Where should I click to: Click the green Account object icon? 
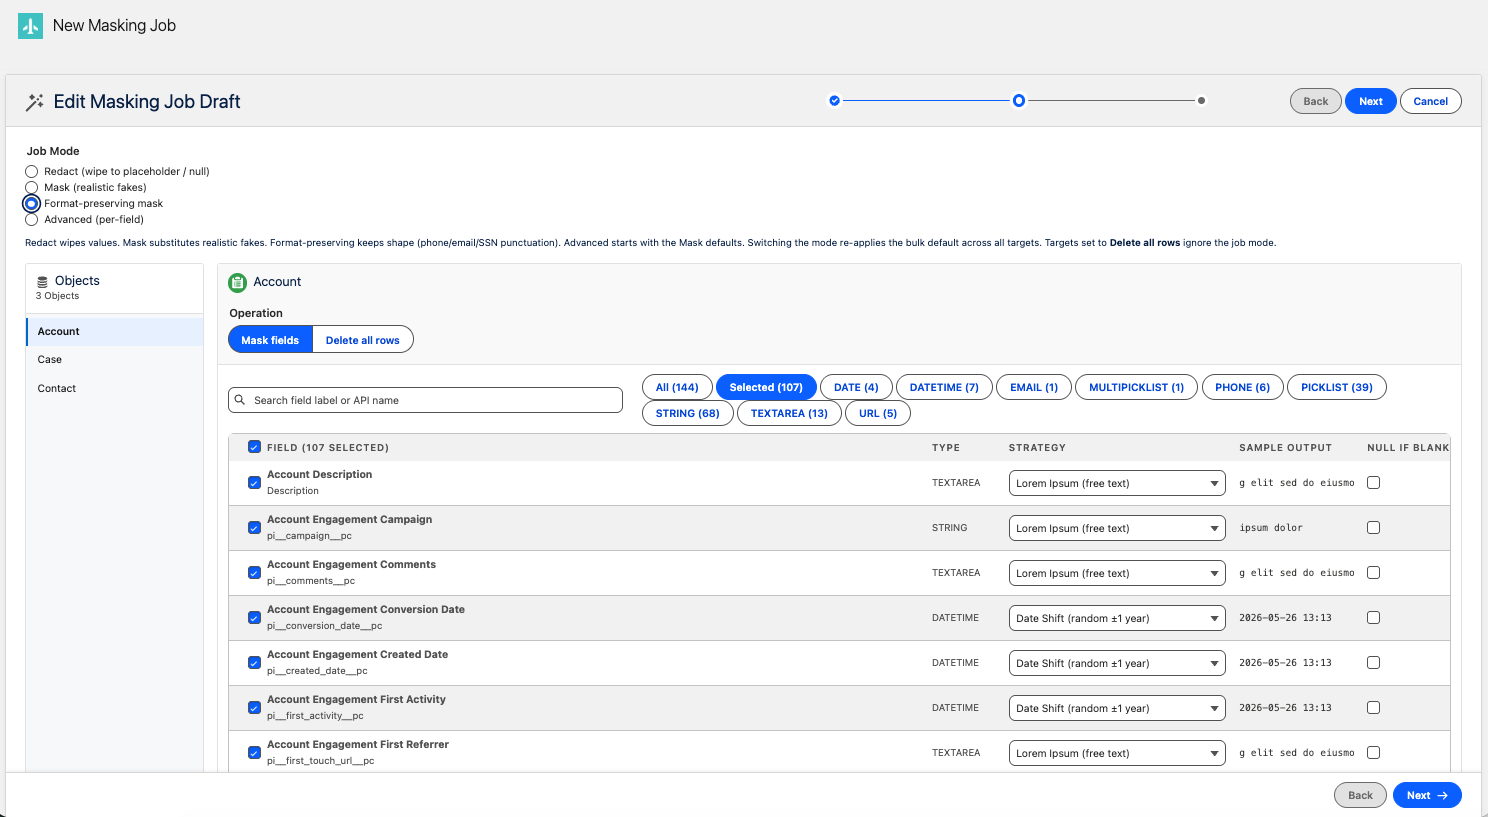coord(237,282)
